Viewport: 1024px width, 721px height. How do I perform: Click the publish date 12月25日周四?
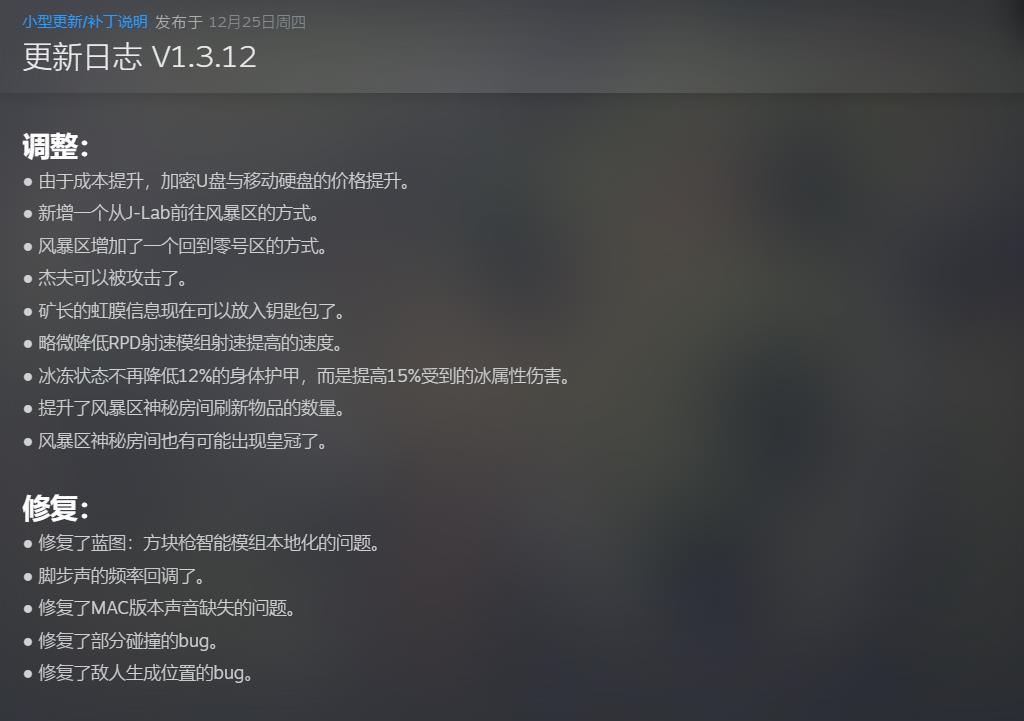[x=257, y=22]
